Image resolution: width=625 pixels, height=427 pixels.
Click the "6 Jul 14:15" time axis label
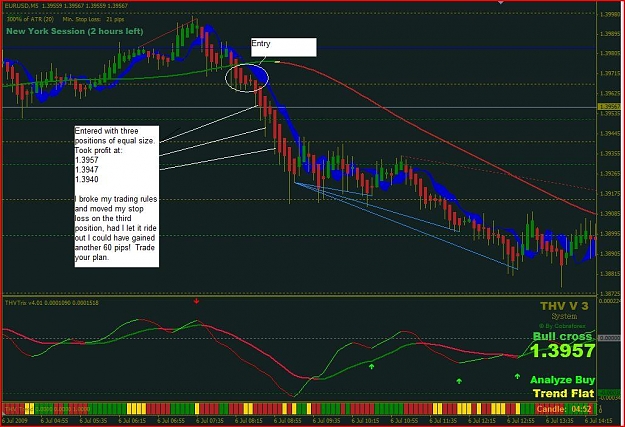coord(597,421)
